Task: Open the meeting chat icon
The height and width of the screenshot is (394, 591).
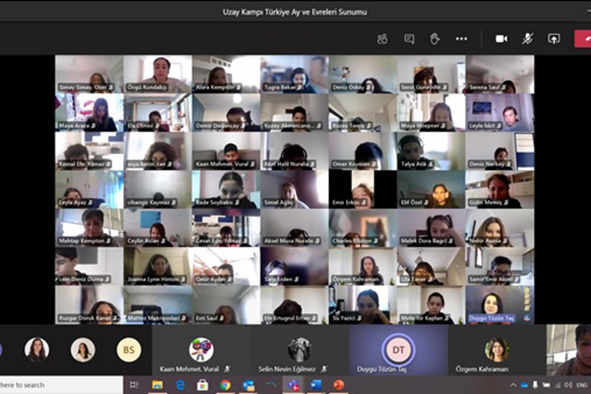Action: coord(409,39)
